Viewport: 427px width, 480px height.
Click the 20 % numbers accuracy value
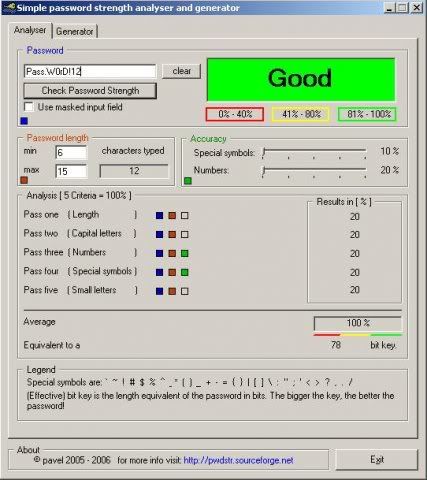(390, 170)
